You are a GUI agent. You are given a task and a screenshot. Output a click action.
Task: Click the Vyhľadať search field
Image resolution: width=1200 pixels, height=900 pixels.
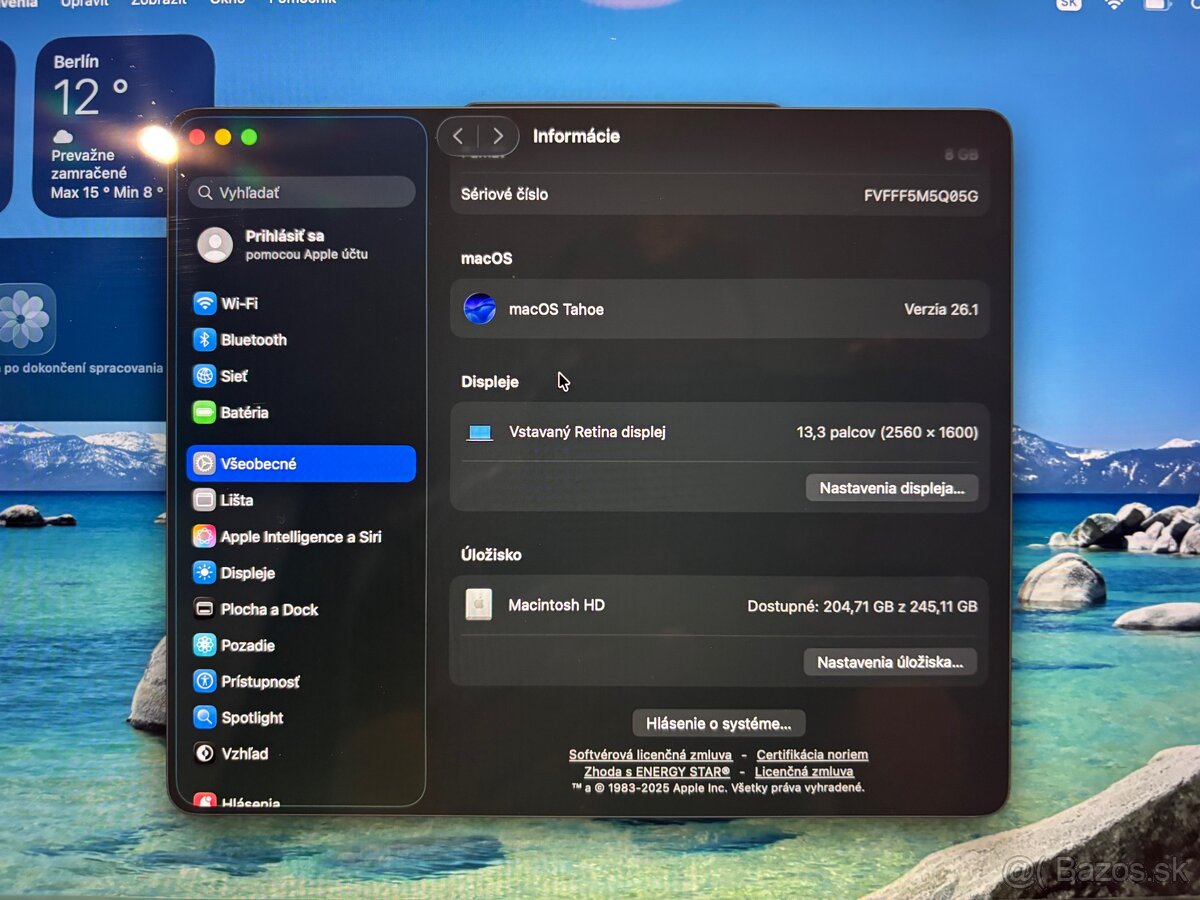[300, 191]
